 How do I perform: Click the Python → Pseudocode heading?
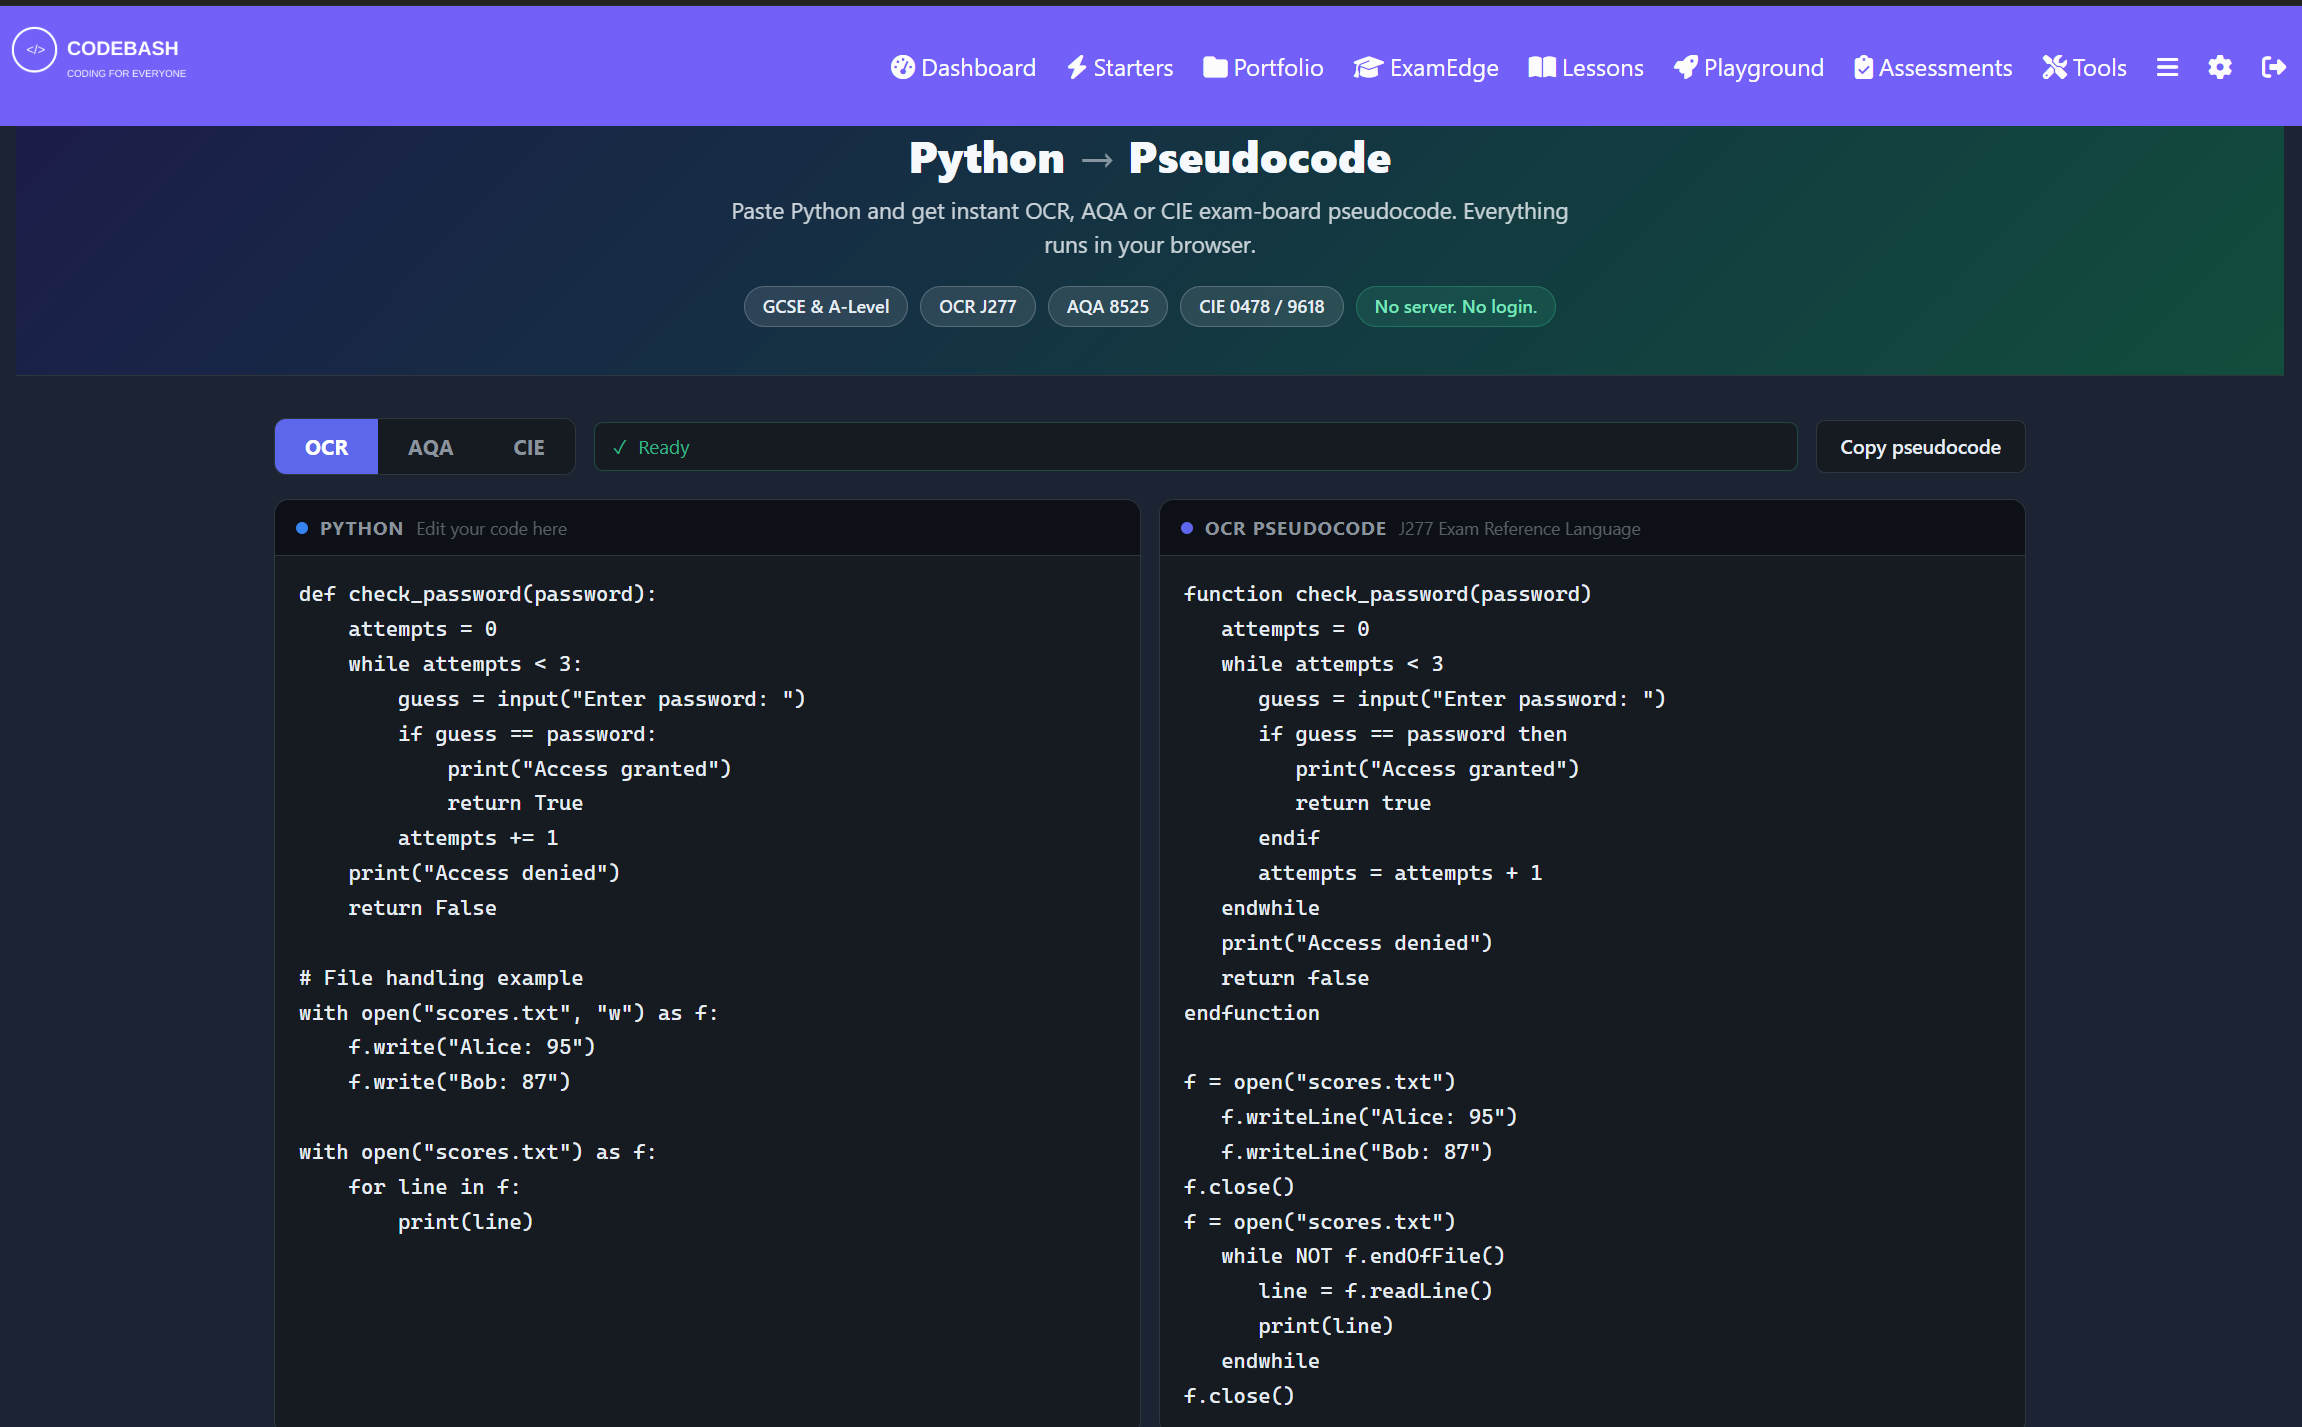[x=1150, y=158]
